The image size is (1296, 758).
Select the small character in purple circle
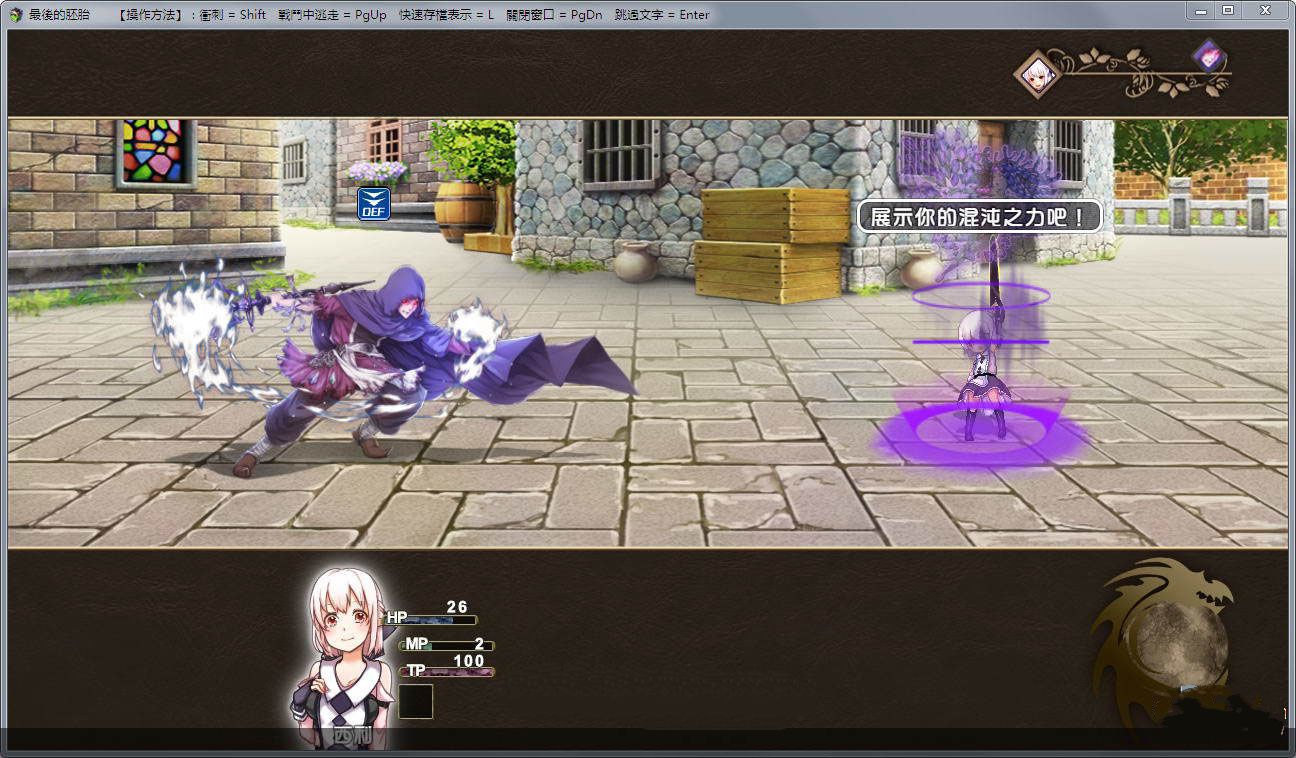978,377
